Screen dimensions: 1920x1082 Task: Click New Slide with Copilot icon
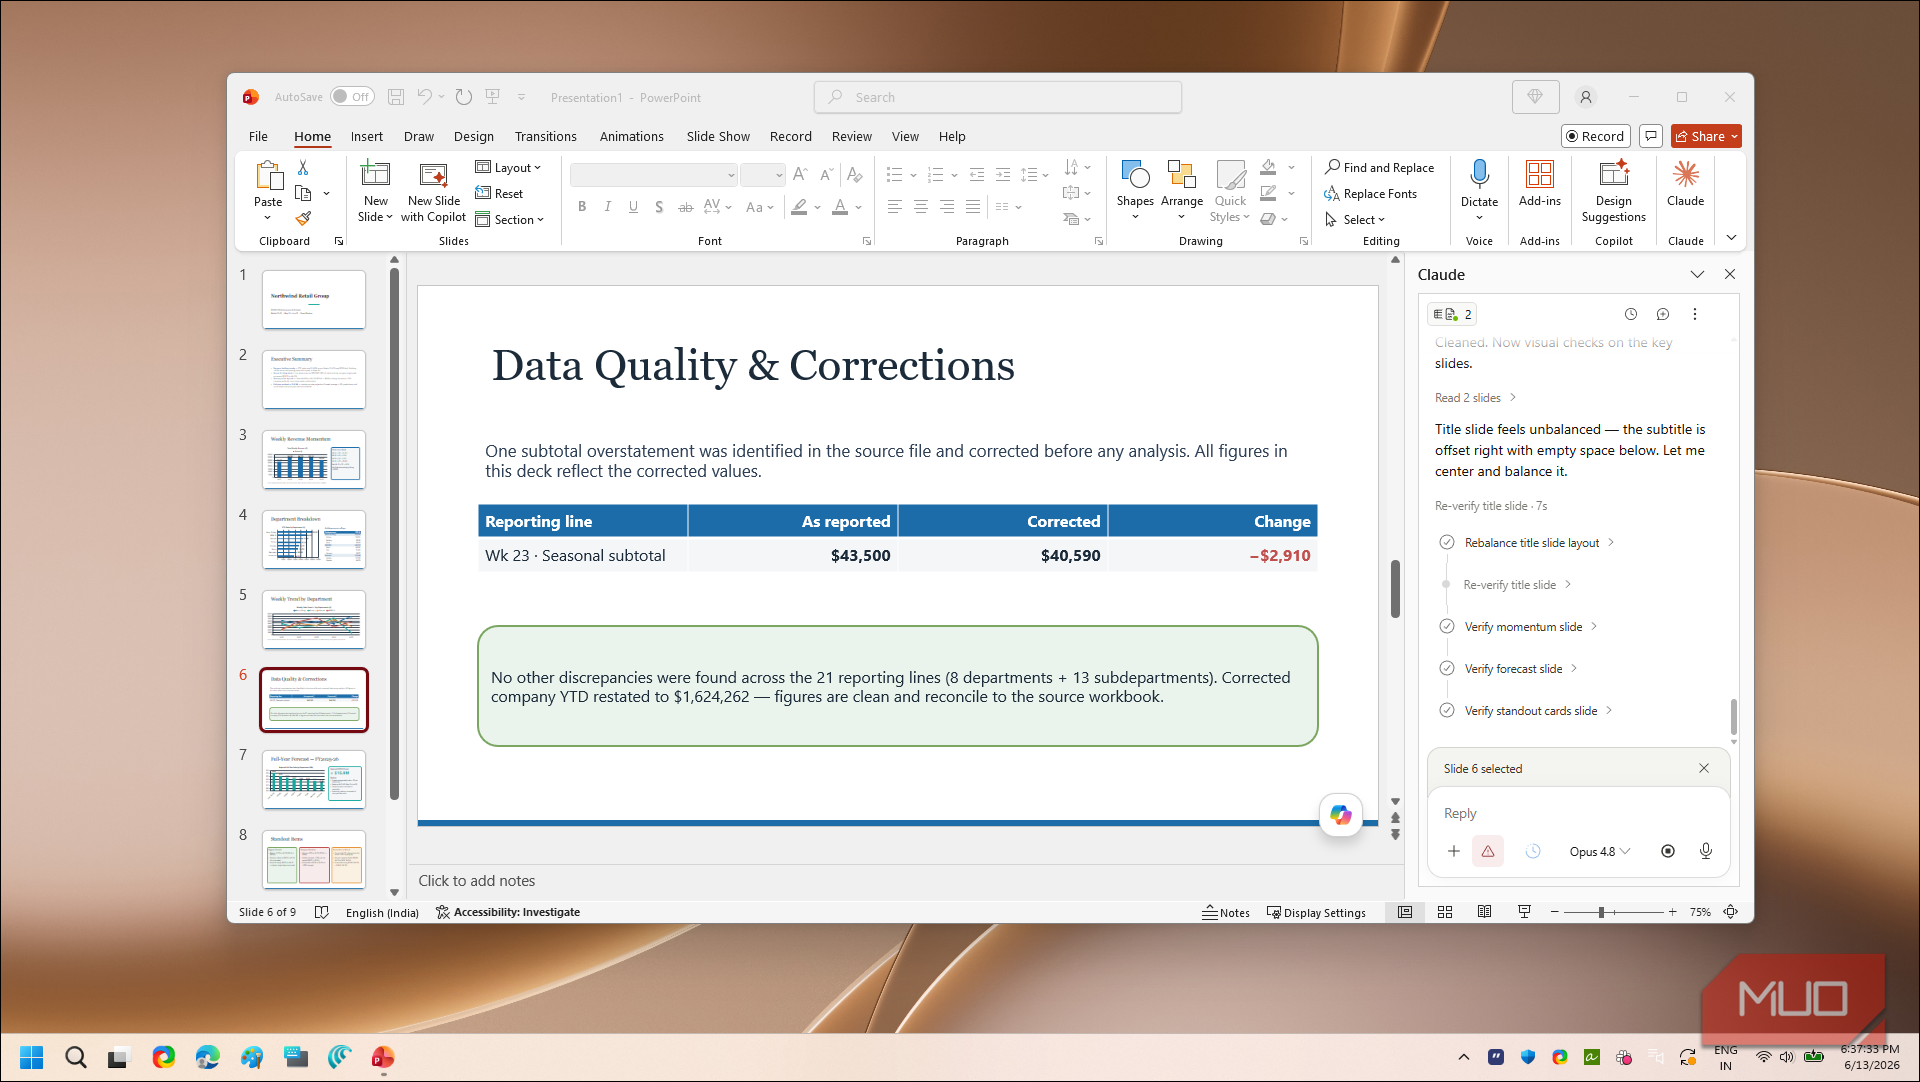pos(433,174)
